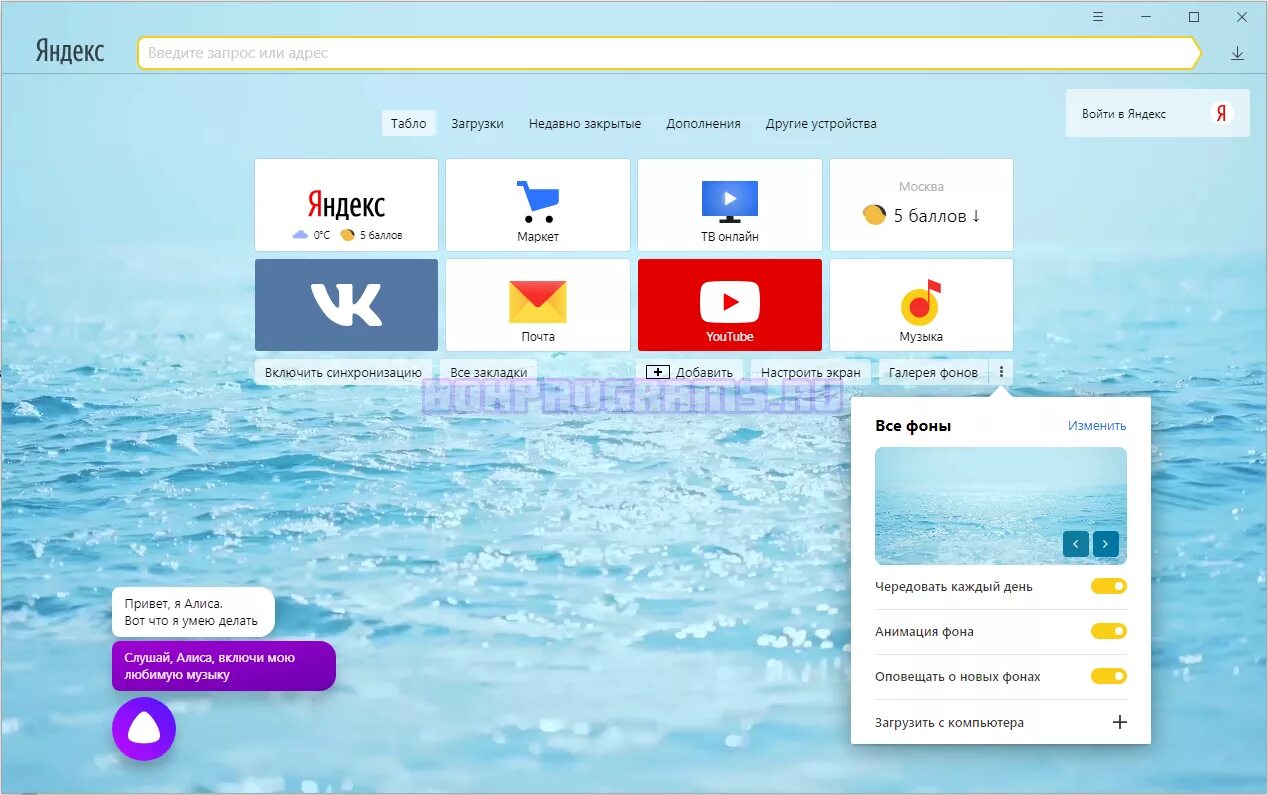Toggle Оповещать о новых фонах switch
Screen dimensions: 1268x795
(1109, 676)
